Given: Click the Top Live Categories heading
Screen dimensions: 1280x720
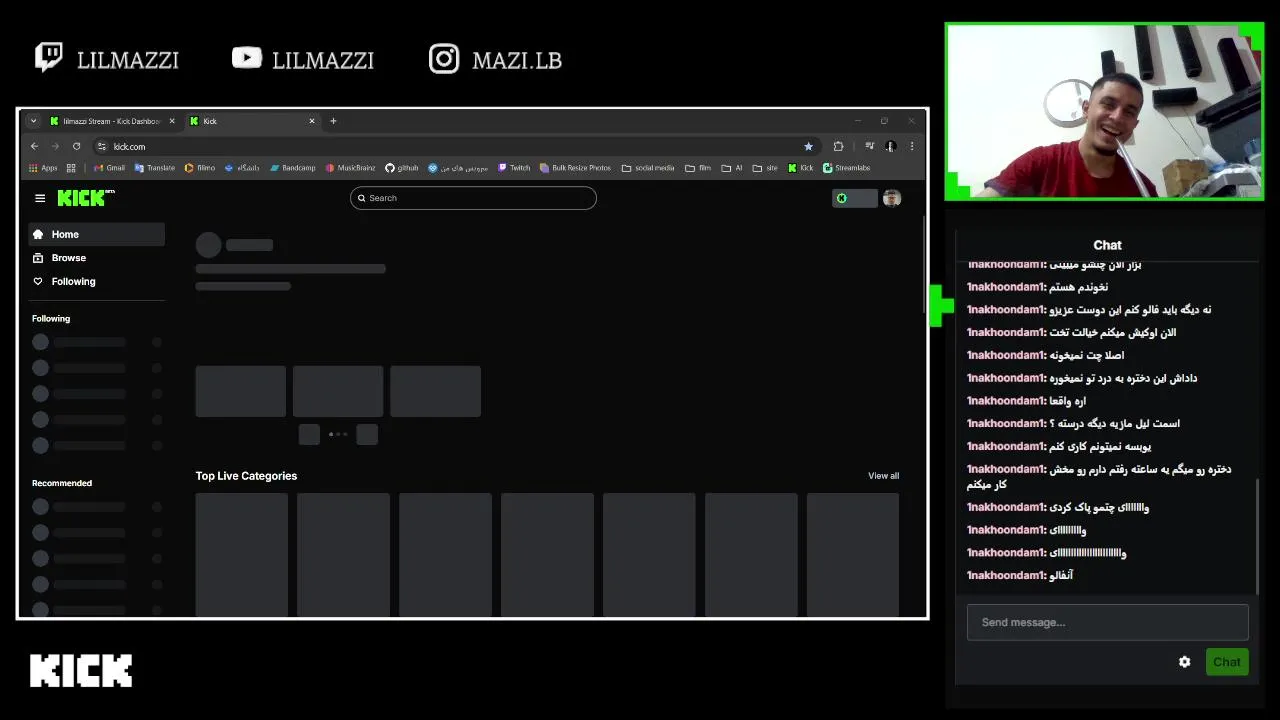Looking at the screenshot, I should click(246, 476).
